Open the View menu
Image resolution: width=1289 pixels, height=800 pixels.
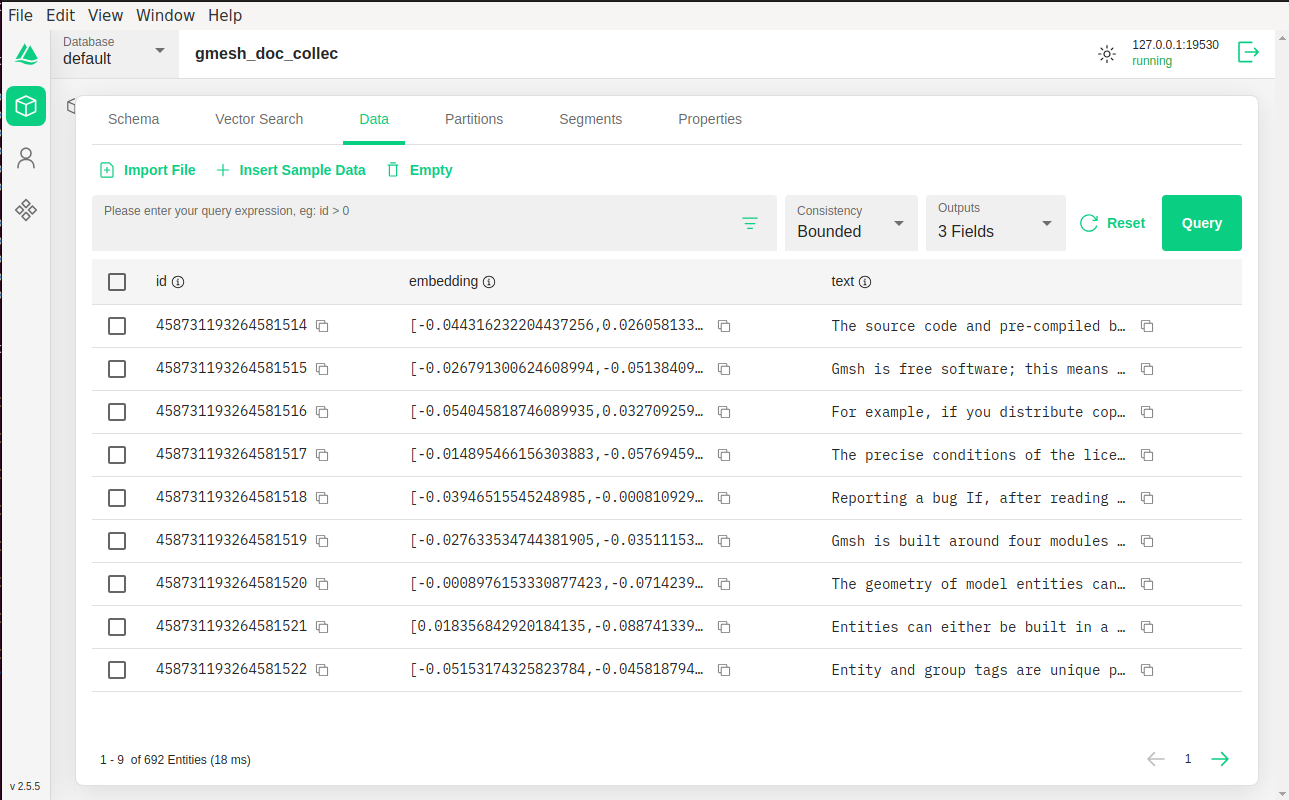[x=105, y=15]
